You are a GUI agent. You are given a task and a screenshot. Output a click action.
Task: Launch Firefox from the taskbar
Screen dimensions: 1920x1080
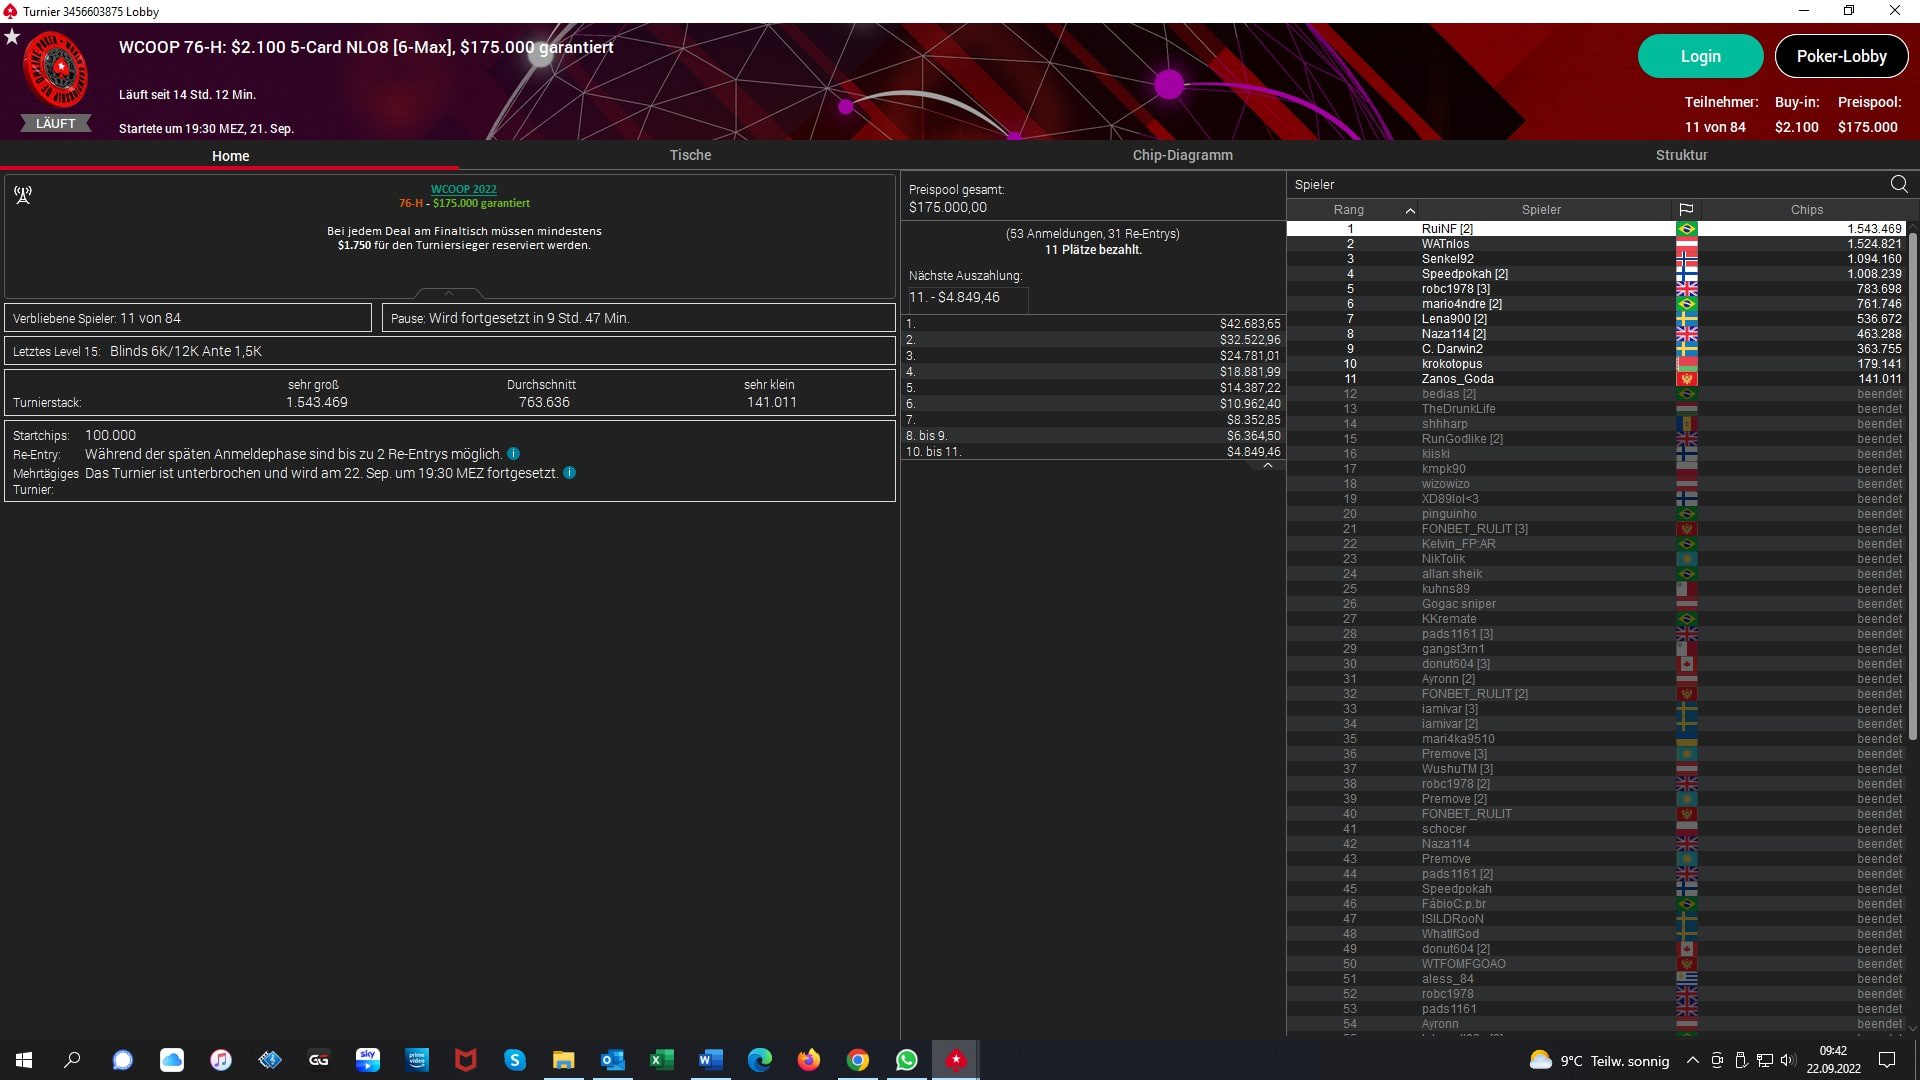808,1060
